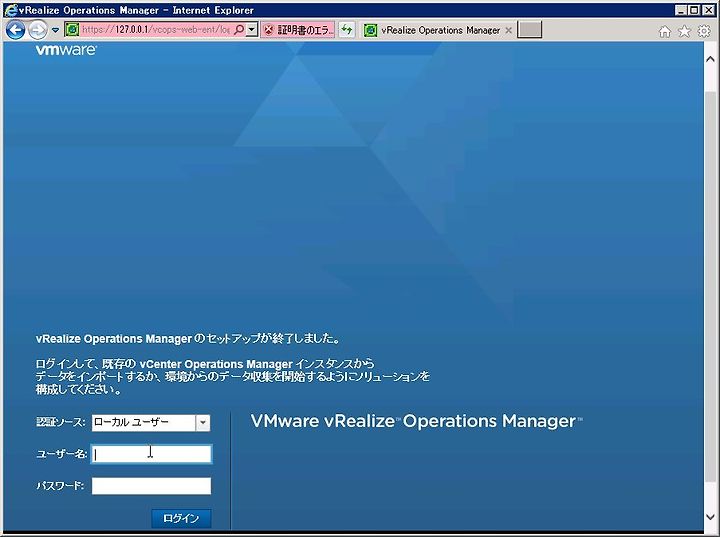Screen dimensions: 720x537
Task: Click the パスワード input field
Action: coord(152,486)
